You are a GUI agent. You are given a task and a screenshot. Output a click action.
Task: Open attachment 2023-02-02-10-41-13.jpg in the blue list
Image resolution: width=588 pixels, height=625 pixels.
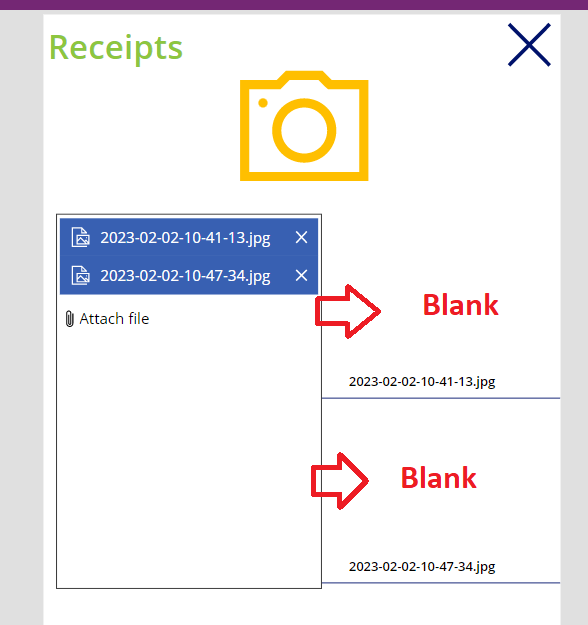pos(185,238)
